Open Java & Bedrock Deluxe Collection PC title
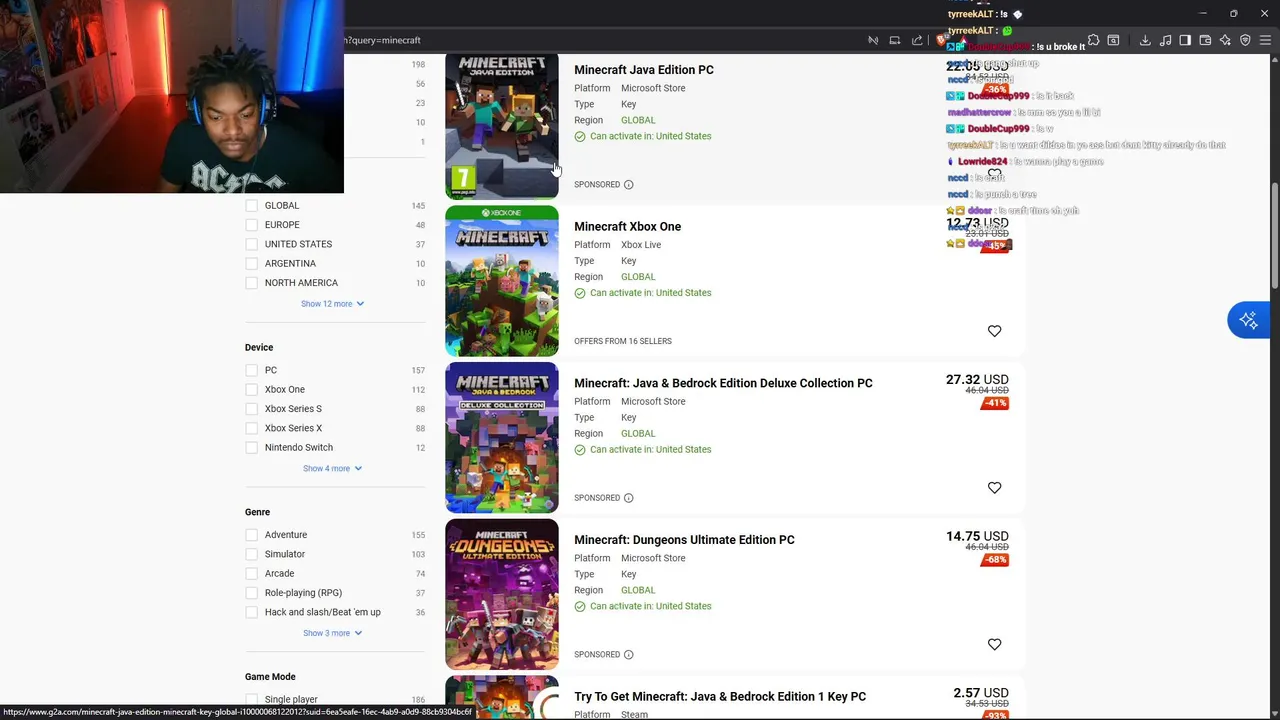1280x720 pixels. tap(723, 383)
